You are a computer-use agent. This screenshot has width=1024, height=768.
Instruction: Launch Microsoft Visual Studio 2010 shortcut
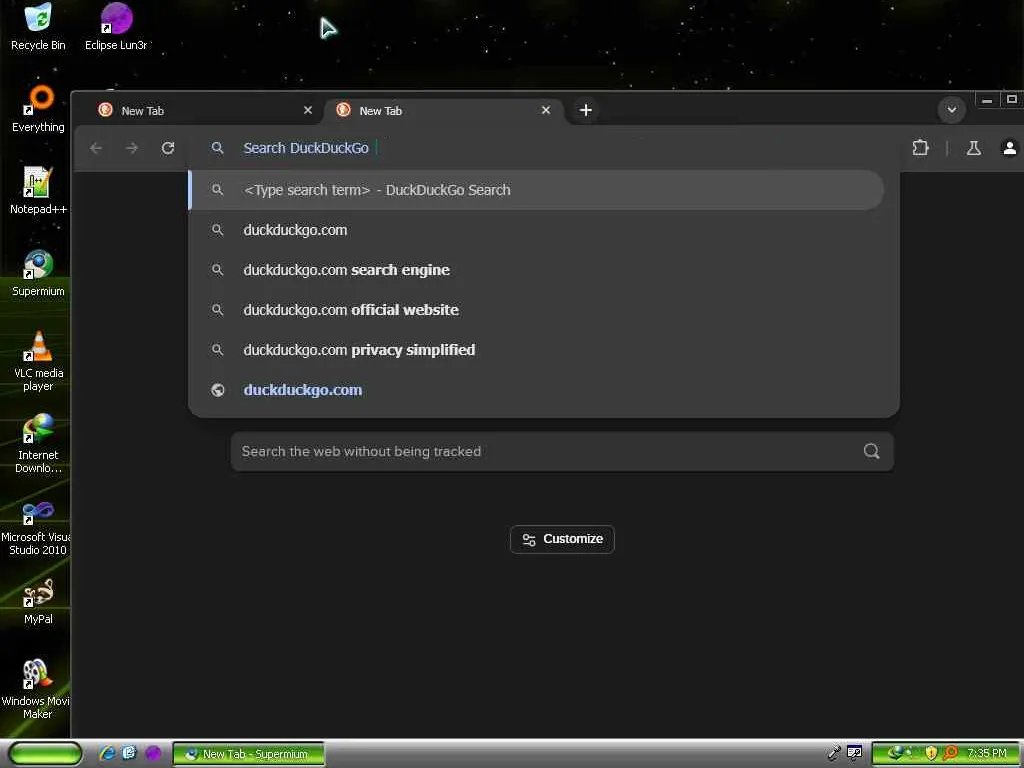[36, 526]
